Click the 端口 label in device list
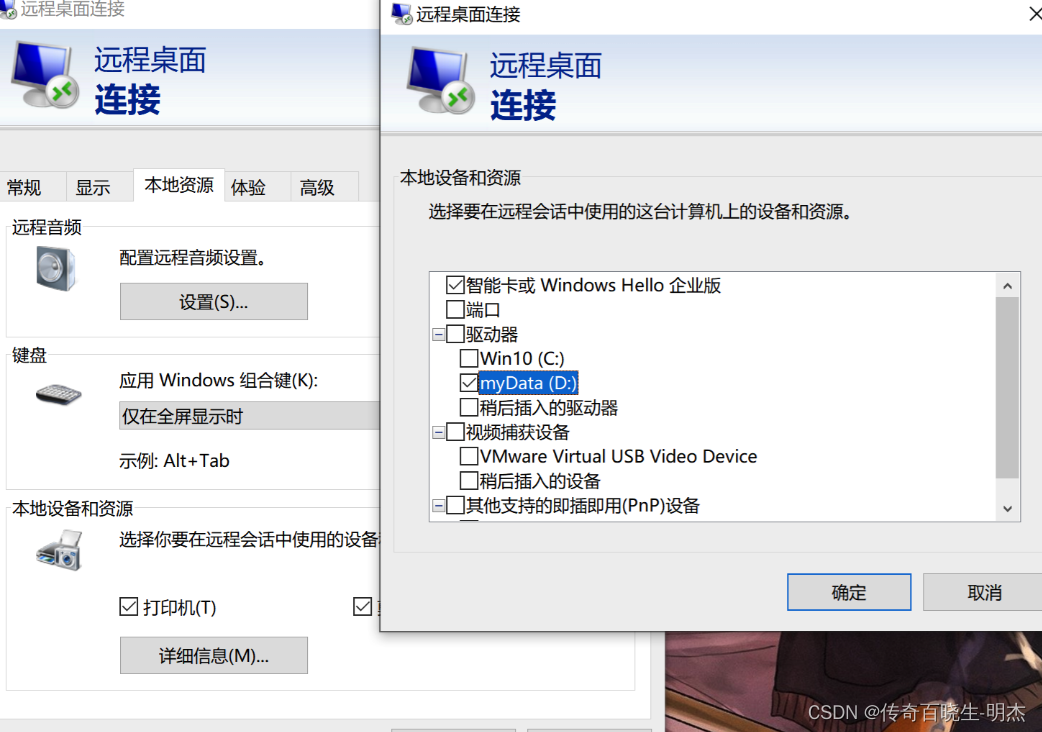1042x732 pixels. pyautogui.click(x=483, y=310)
